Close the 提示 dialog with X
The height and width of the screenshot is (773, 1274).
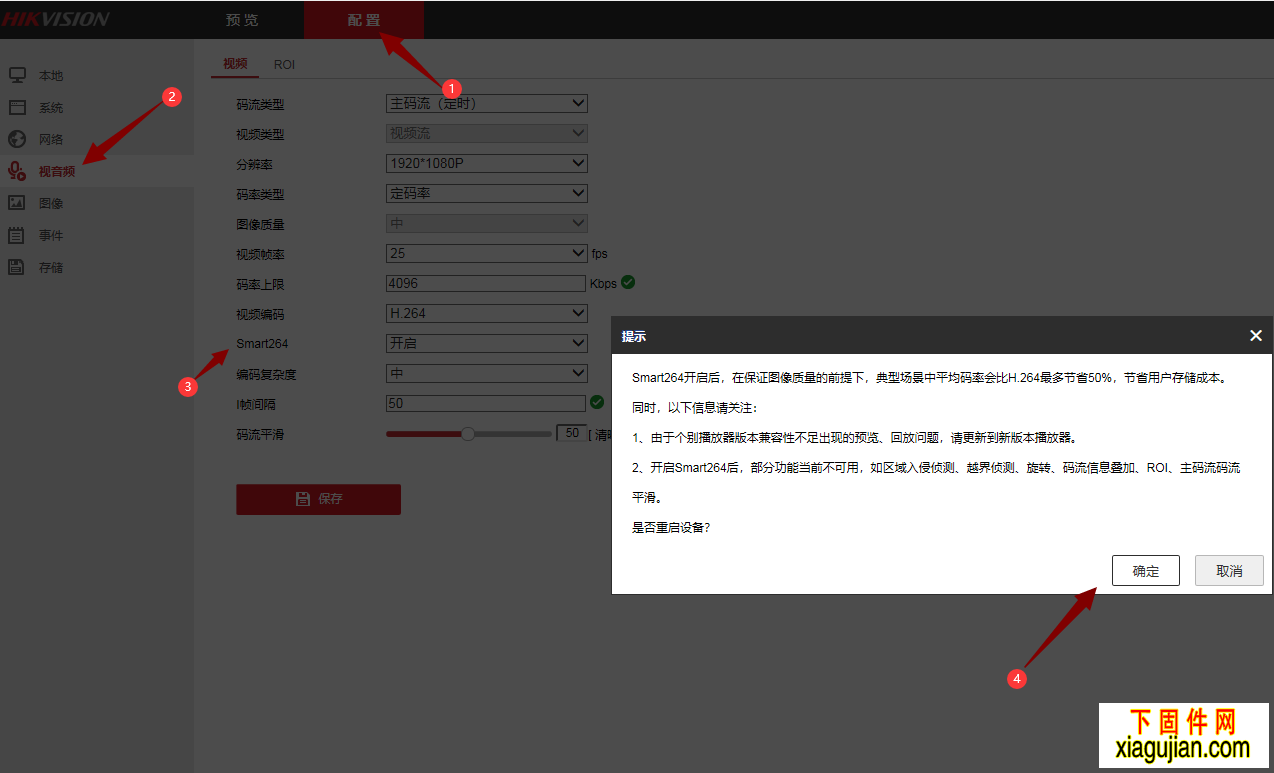(x=1256, y=336)
